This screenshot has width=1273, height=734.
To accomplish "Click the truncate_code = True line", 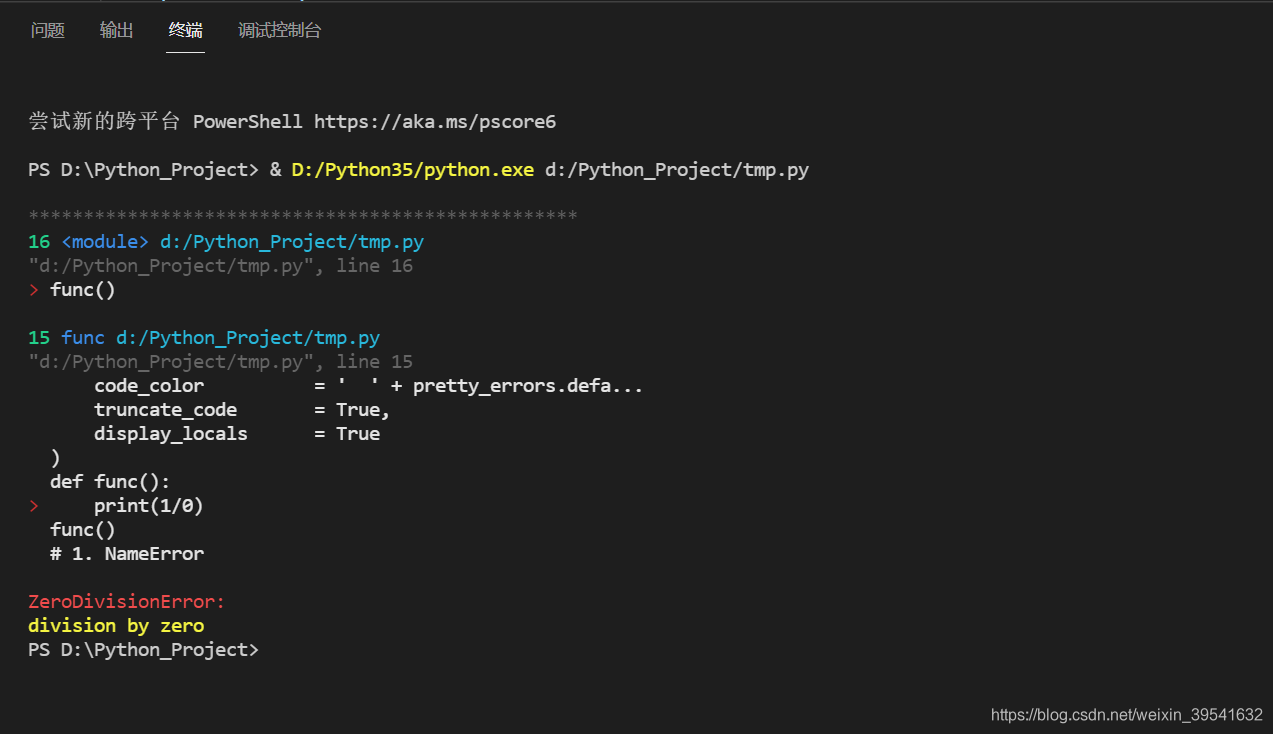I will click(242, 410).
